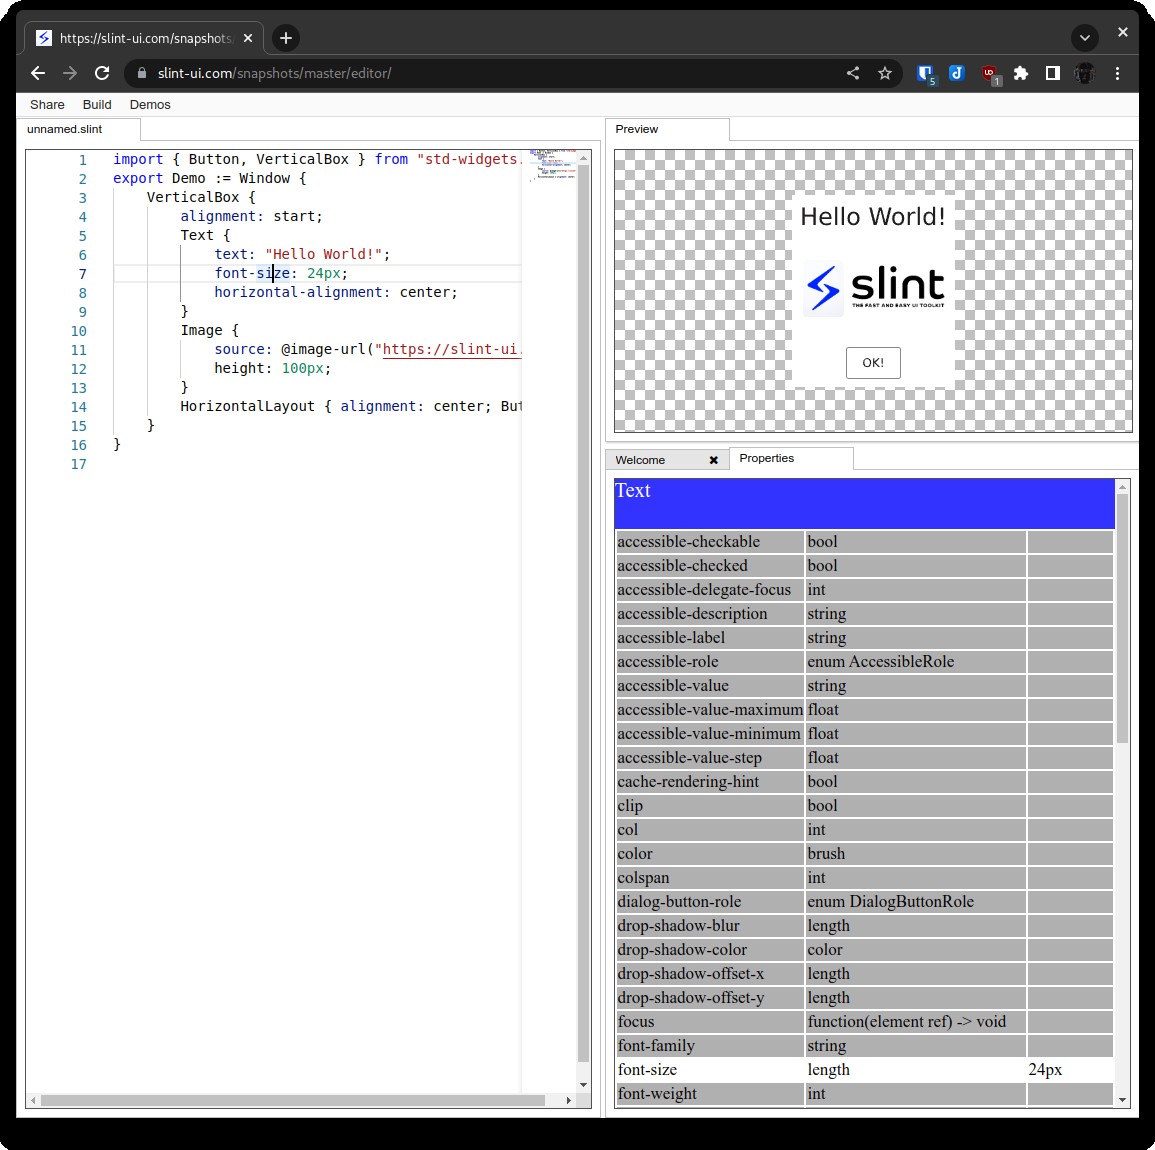1155x1150 pixels.
Task: Click the code minimap in editor
Action: click(x=553, y=166)
